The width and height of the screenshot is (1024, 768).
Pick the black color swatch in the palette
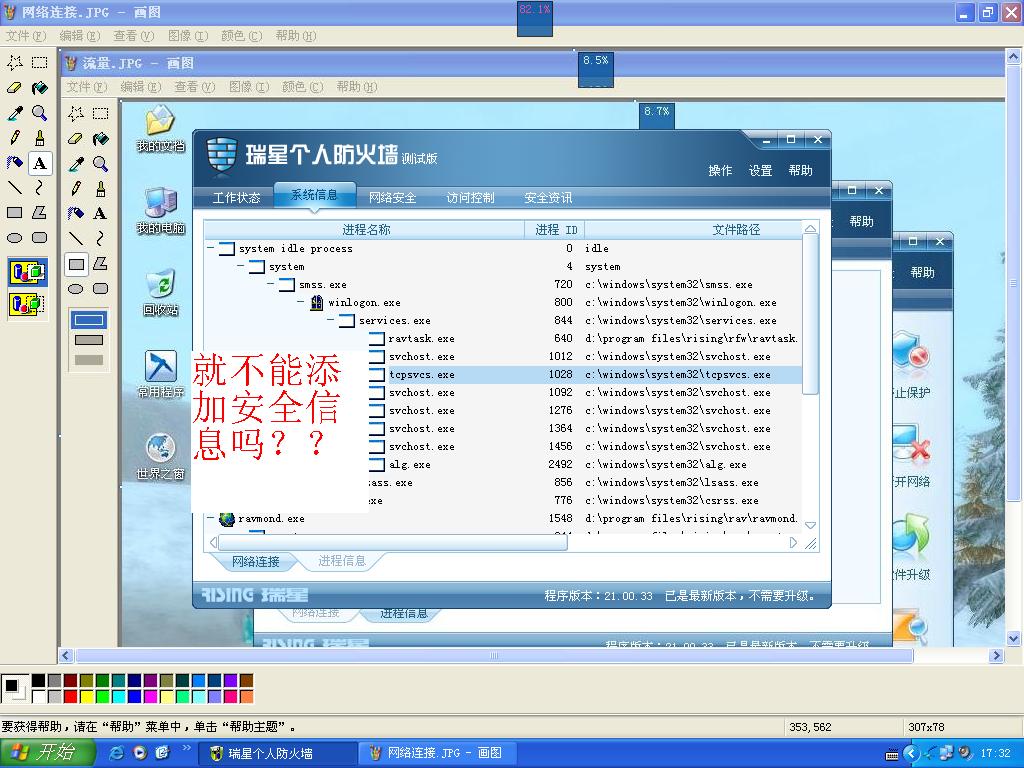pos(39,681)
